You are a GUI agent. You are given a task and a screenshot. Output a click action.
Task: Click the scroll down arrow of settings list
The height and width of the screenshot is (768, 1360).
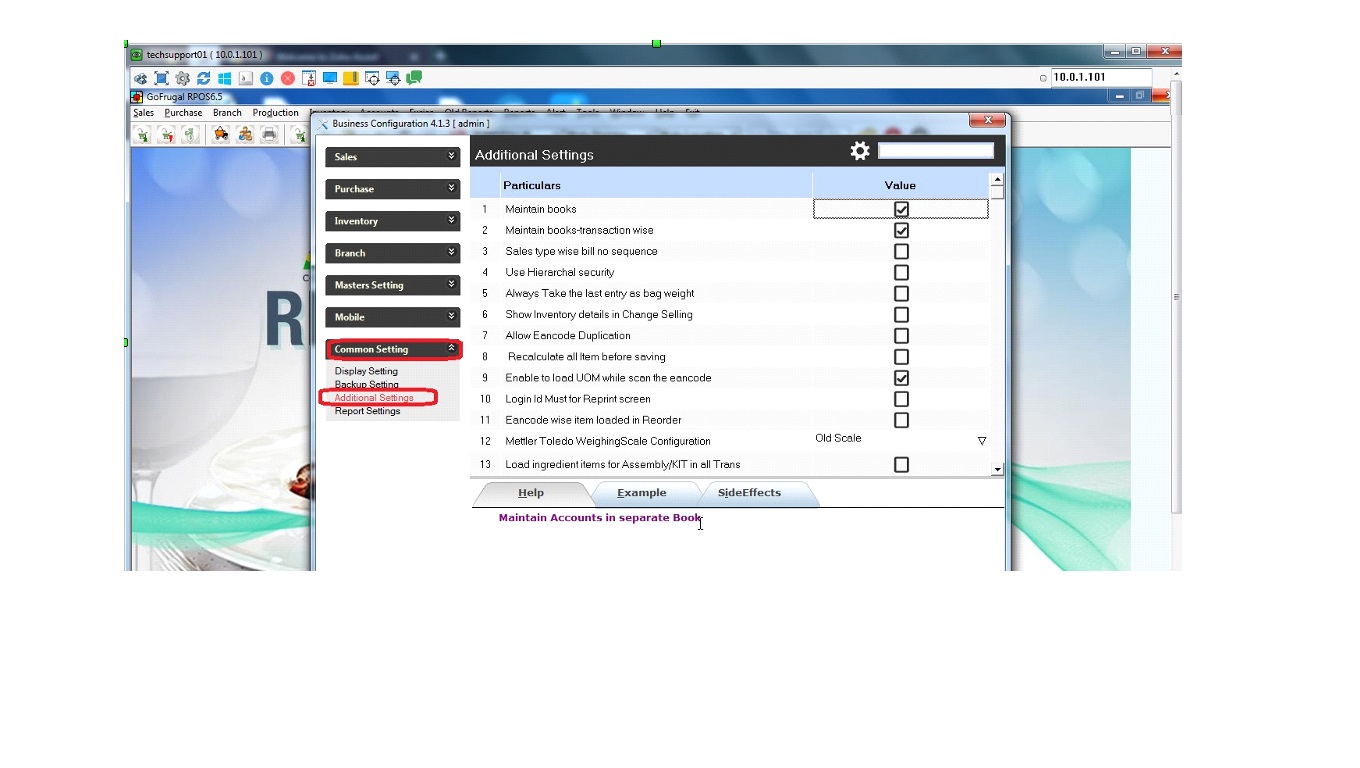[997, 469]
